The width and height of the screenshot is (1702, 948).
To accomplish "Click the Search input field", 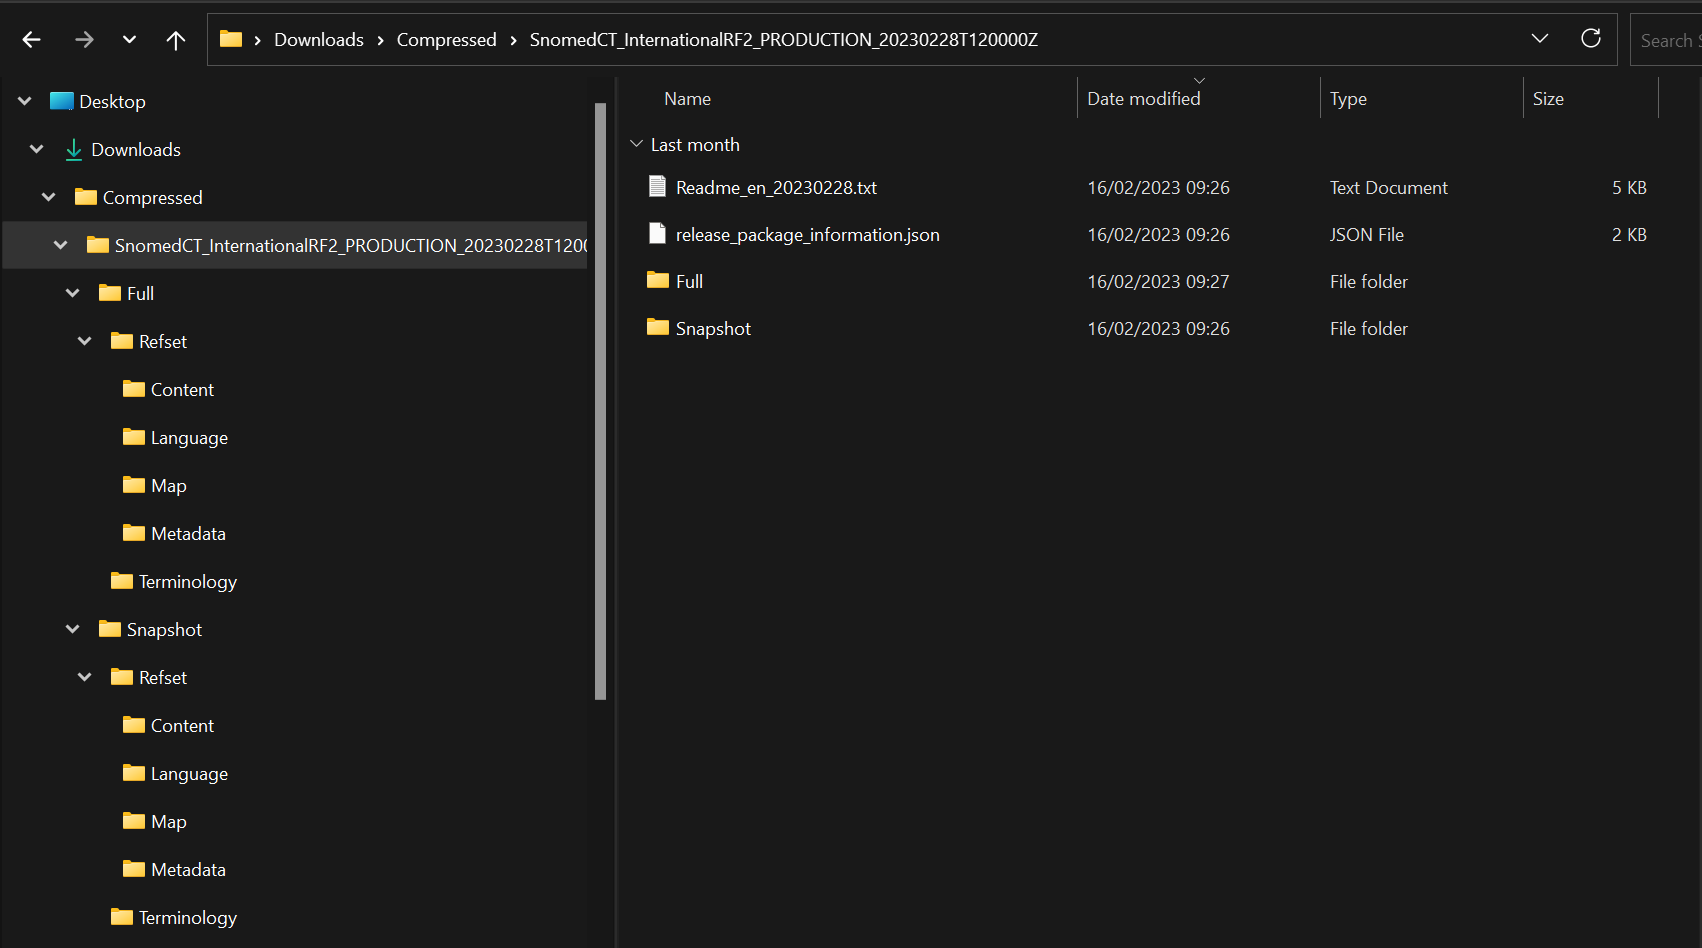I will pos(1666,40).
